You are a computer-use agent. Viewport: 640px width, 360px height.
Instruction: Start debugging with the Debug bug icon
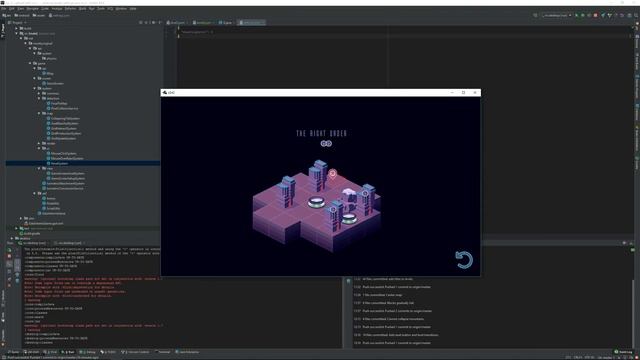(x=582, y=16)
